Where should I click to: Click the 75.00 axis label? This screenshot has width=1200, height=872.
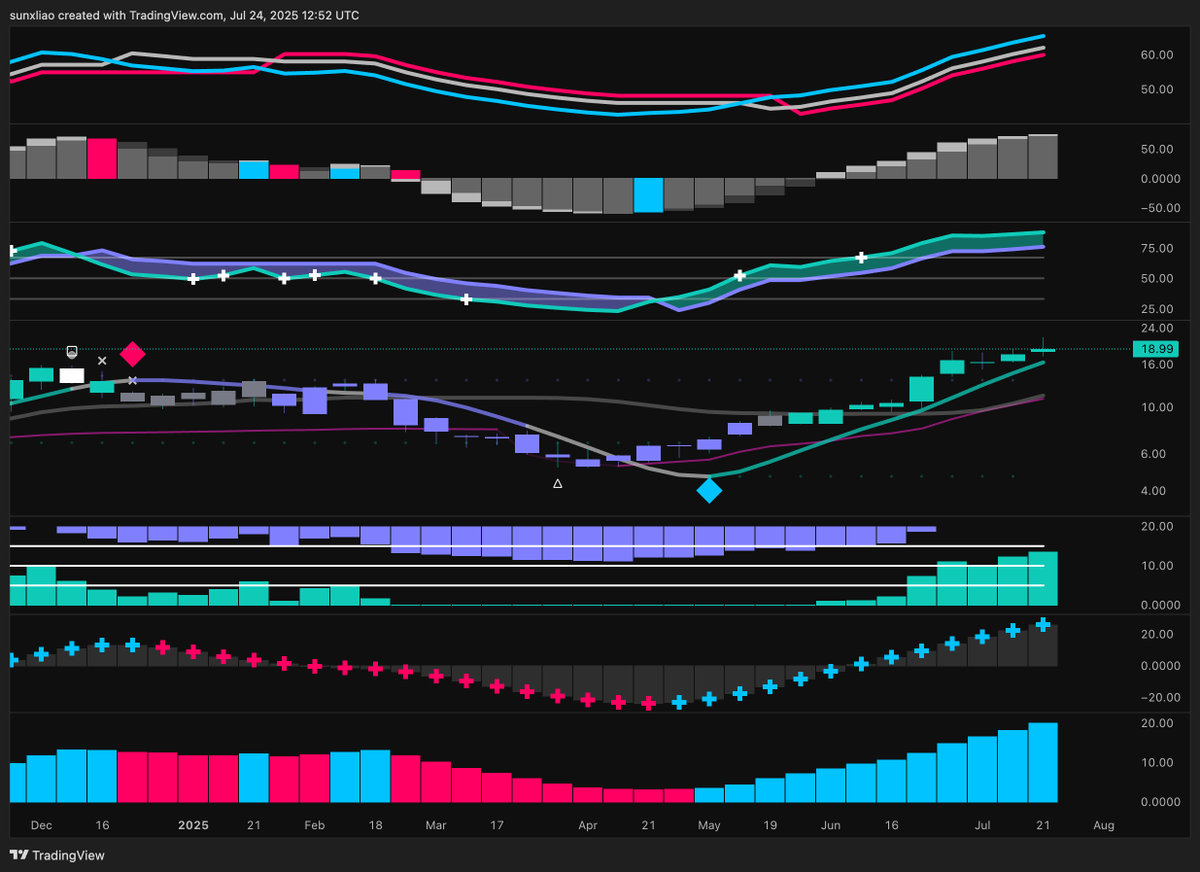pyautogui.click(x=1157, y=249)
